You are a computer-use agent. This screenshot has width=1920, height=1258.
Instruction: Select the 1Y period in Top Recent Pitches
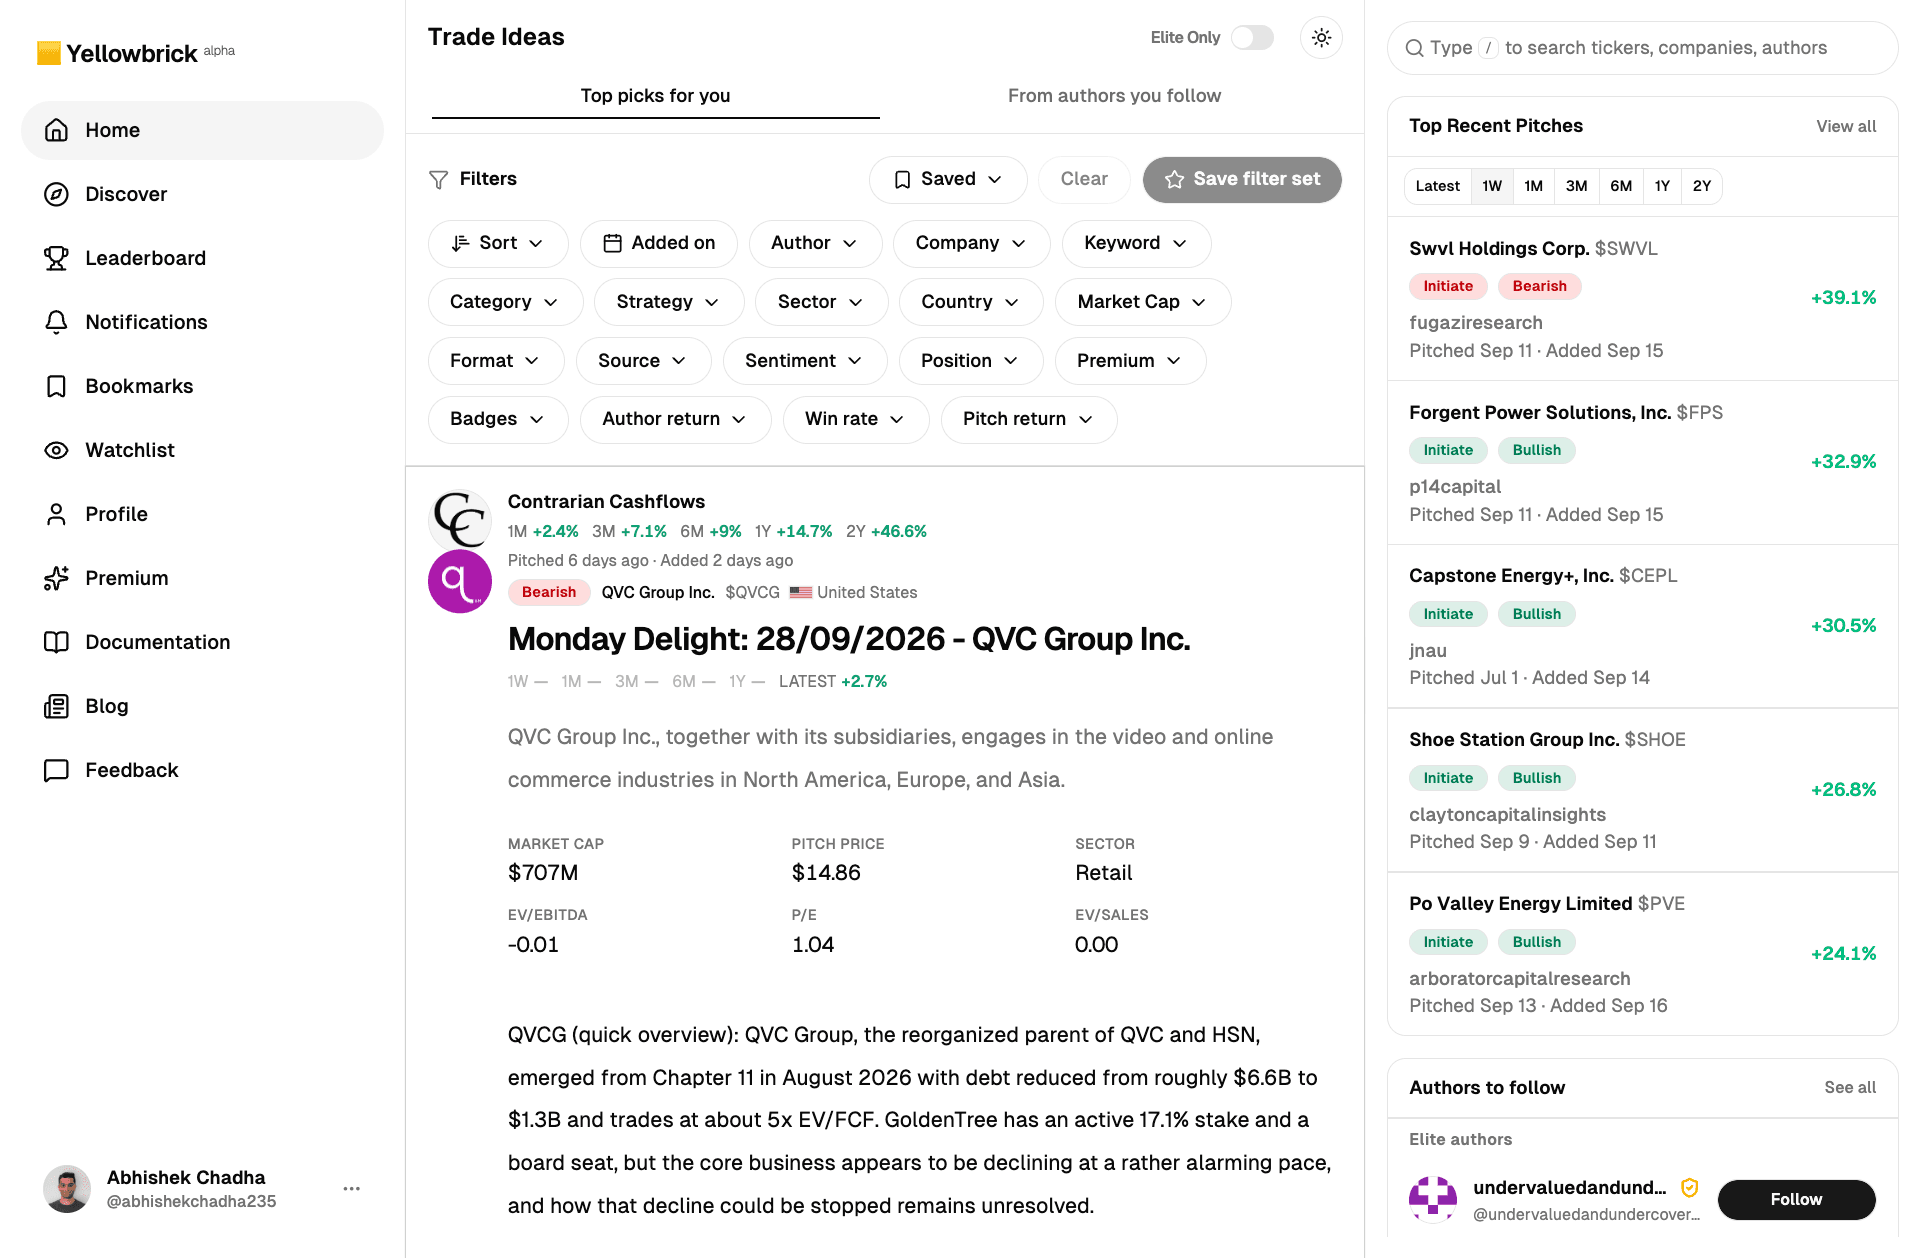(1662, 186)
